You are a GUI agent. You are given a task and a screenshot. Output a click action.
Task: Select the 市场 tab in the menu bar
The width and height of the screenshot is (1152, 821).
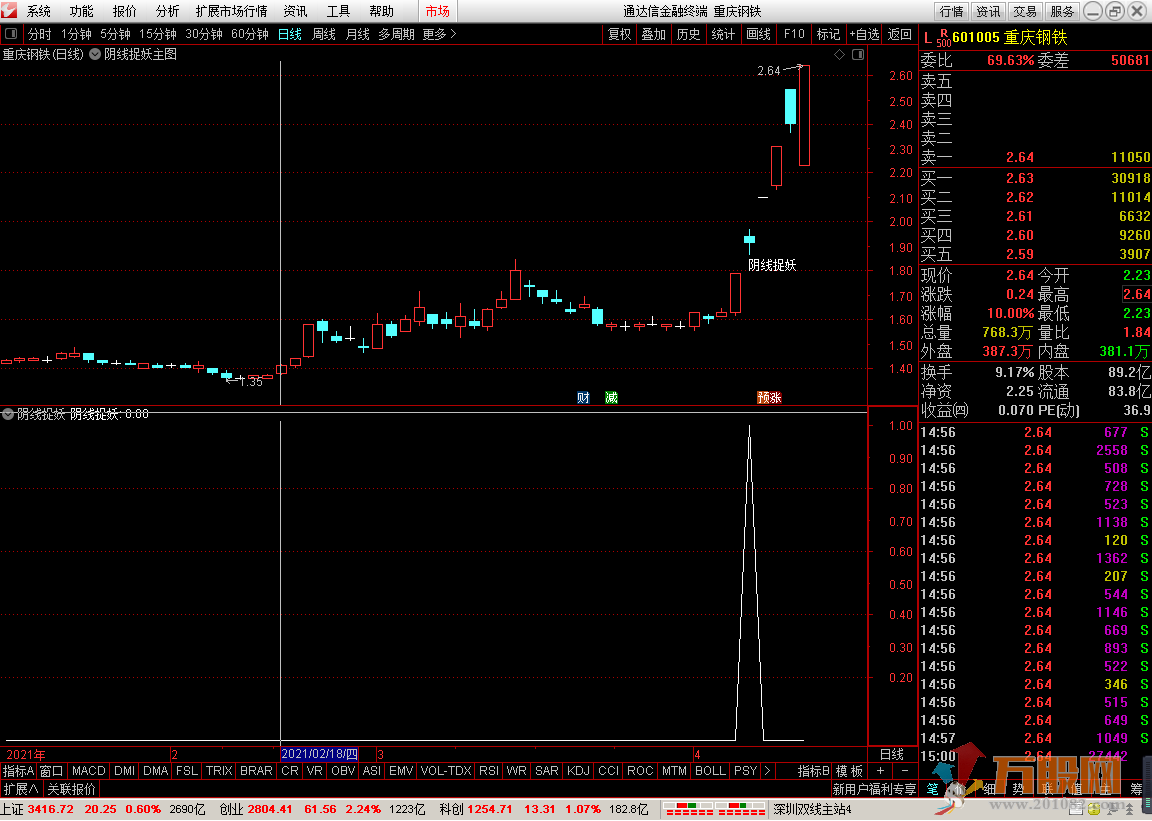point(438,11)
